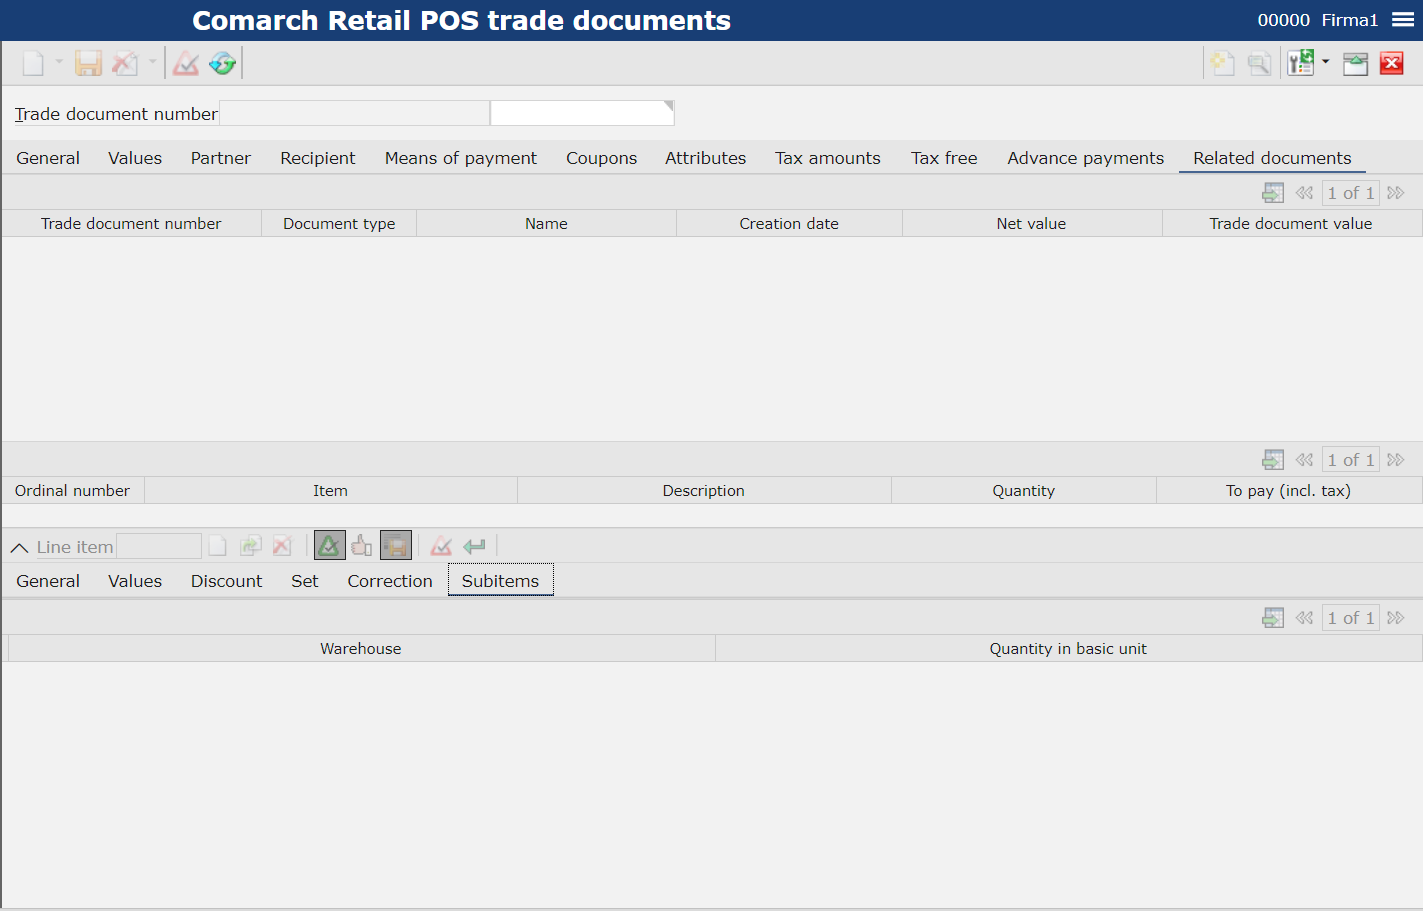Screen dimensions: 1423x911
Task: Click page field '1 of 1' of related documents table
Action: 1350,193
